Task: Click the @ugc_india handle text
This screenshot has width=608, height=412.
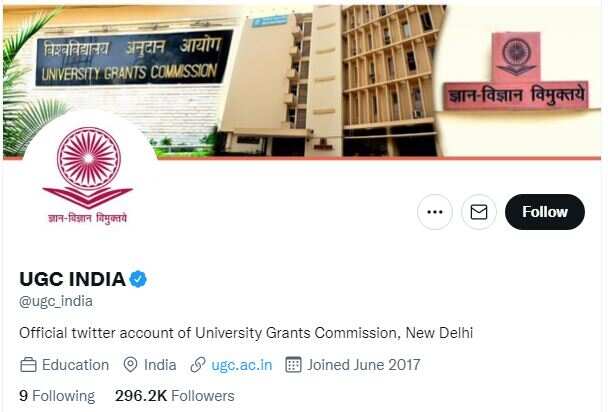Action: [x=56, y=301]
